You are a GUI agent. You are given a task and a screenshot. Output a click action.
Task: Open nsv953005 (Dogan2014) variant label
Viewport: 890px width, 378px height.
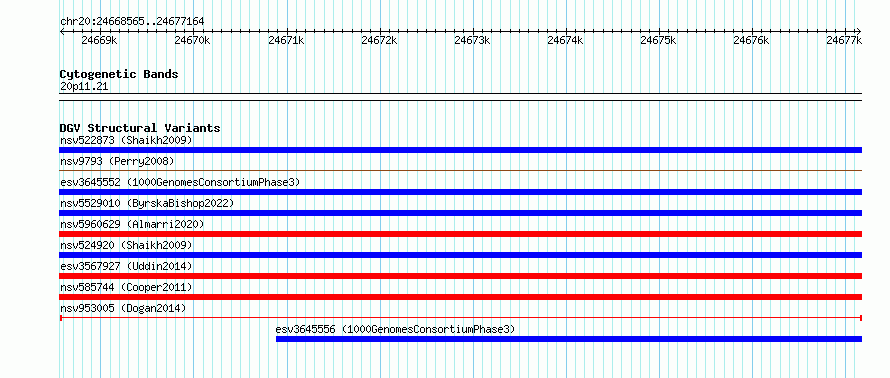(123, 308)
